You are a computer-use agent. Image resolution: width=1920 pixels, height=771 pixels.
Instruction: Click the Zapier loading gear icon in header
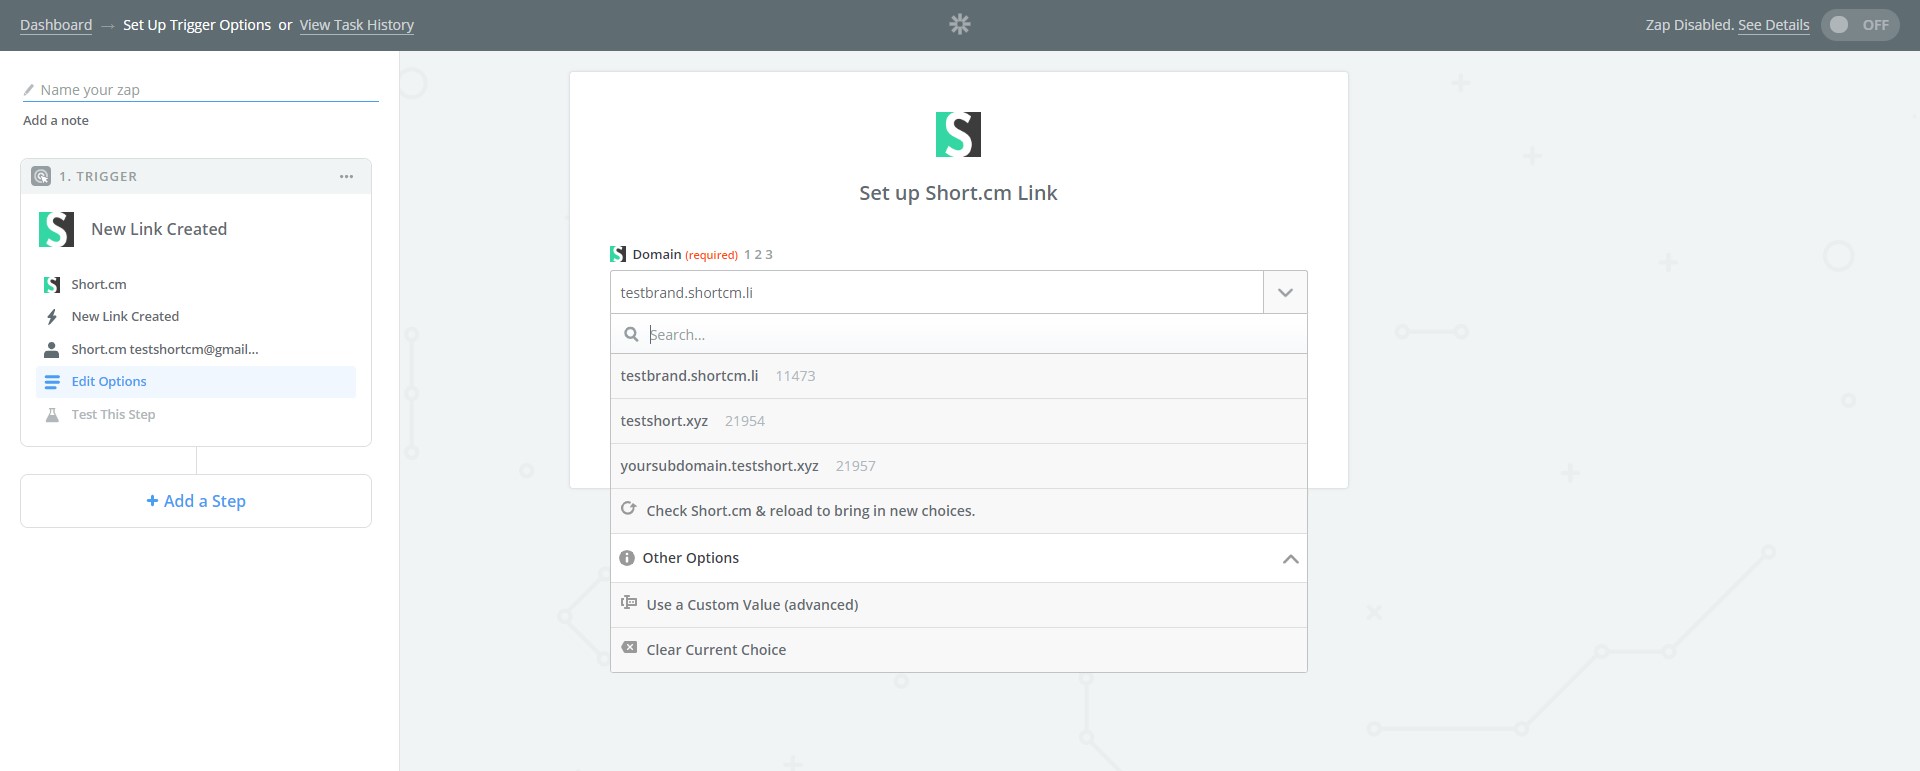[x=959, y=24]
